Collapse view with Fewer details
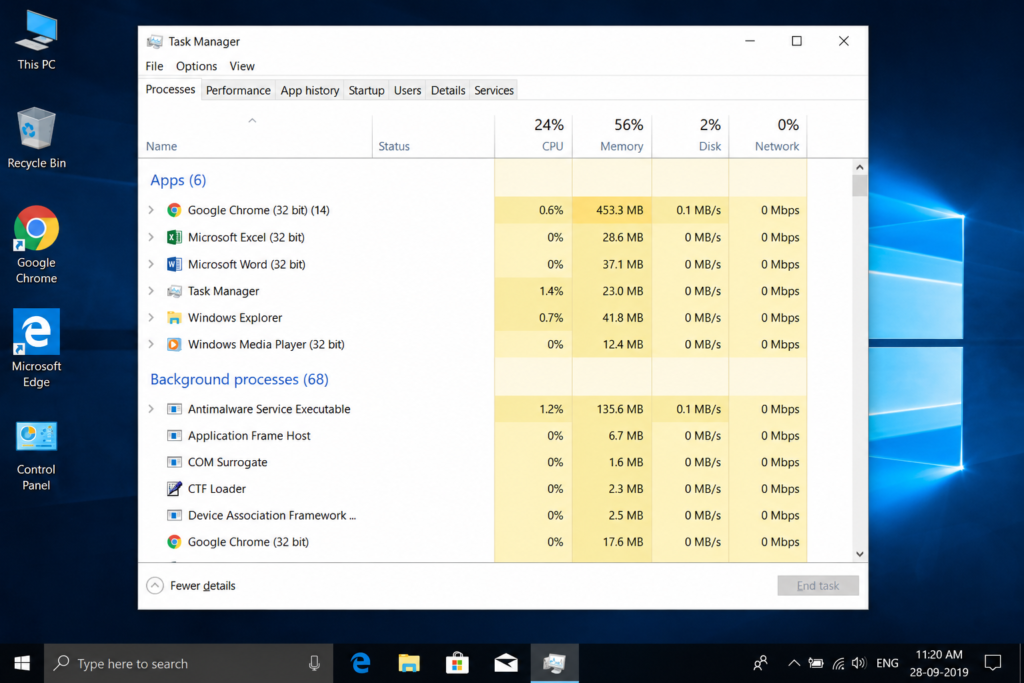The height and width of the screenshot is (683, 1024). [191, 586]
